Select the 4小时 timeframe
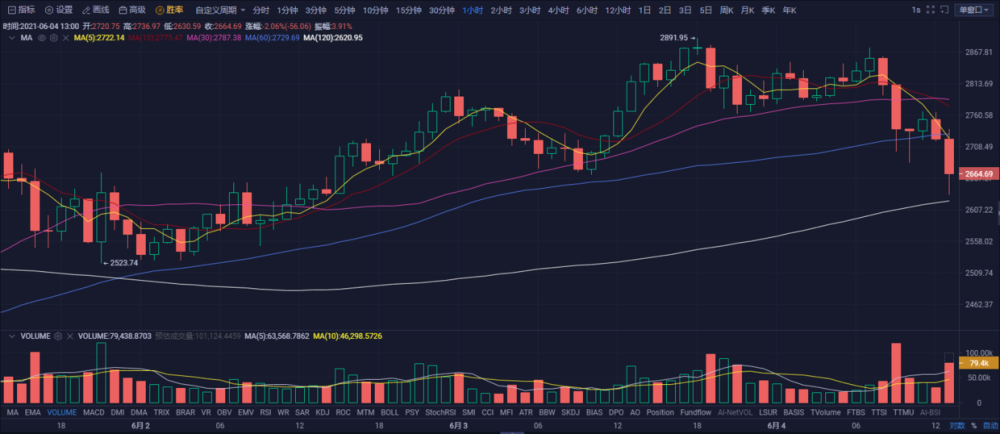Viewport: 1000px width, 434px height. click(559, 10)
